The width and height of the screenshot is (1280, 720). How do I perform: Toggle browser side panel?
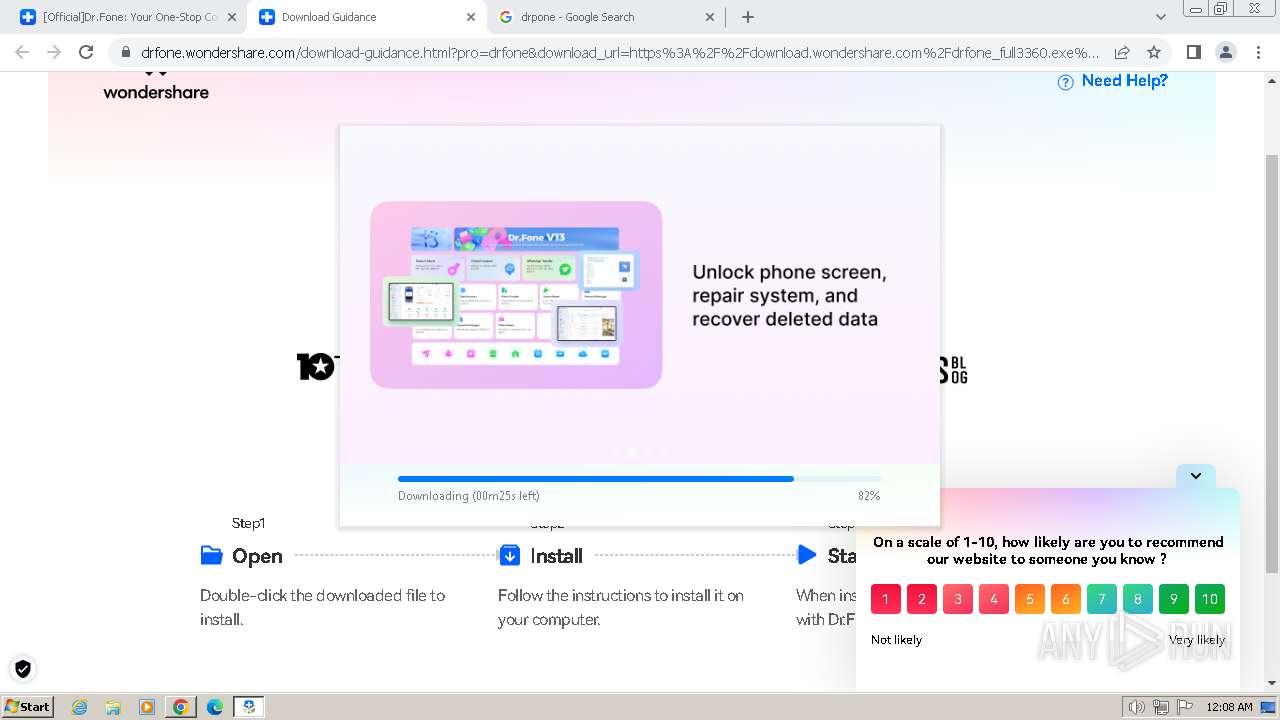coord(1193,52)
